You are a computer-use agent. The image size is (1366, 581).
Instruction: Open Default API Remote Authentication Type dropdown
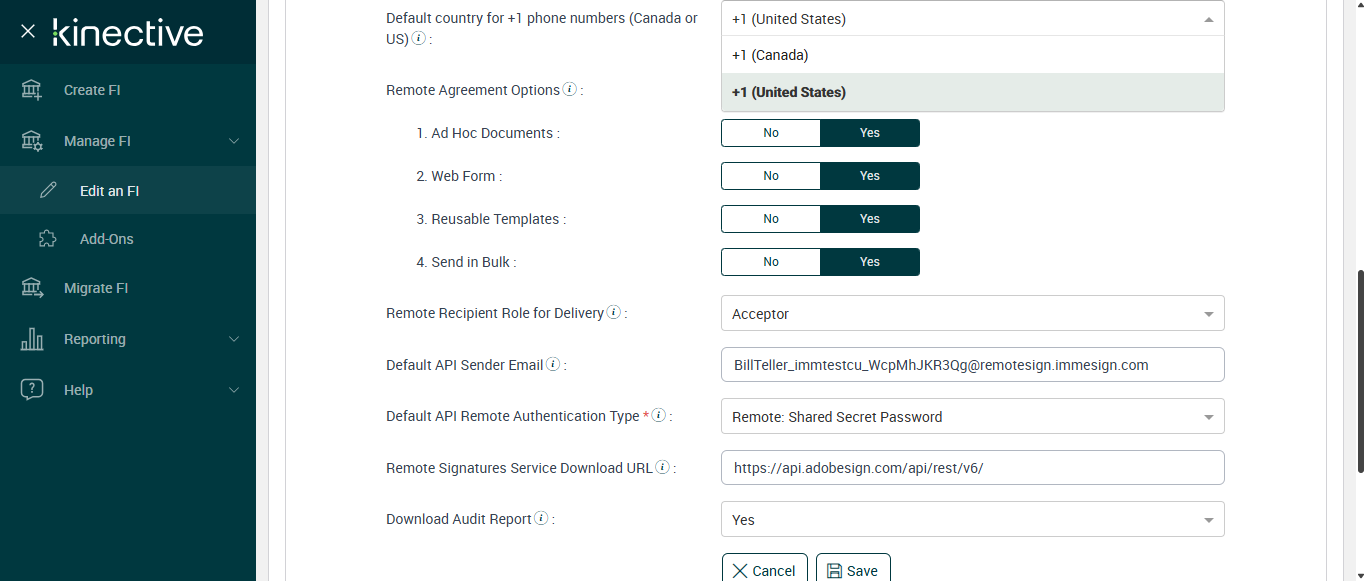(972, 417)
